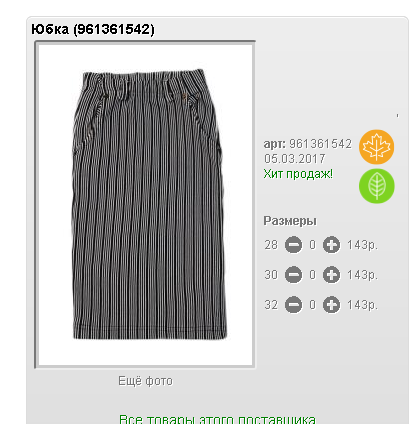Click the striped skirt product photo
The height and width of the screenshot is (424, 418).
point(145,205)
